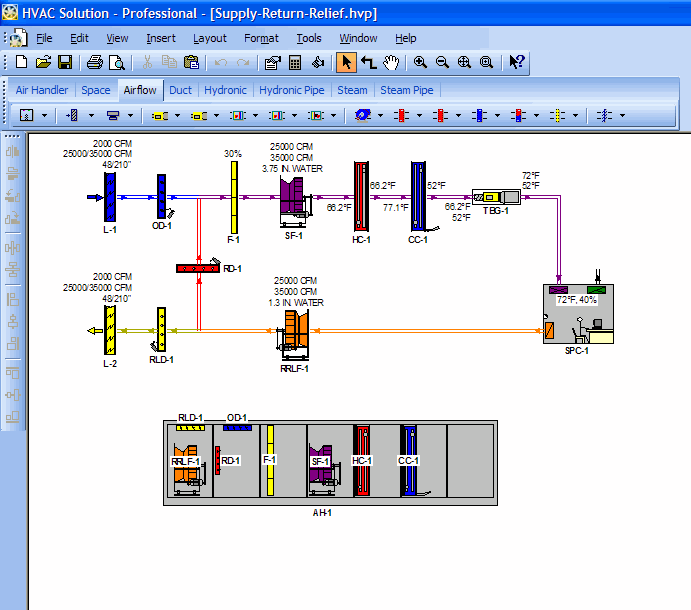The height and width of the screenshot is (610, 691).
Task: Click the paint bucket toolbar icon
Action: pyautogui.click(x=318, y=62)
